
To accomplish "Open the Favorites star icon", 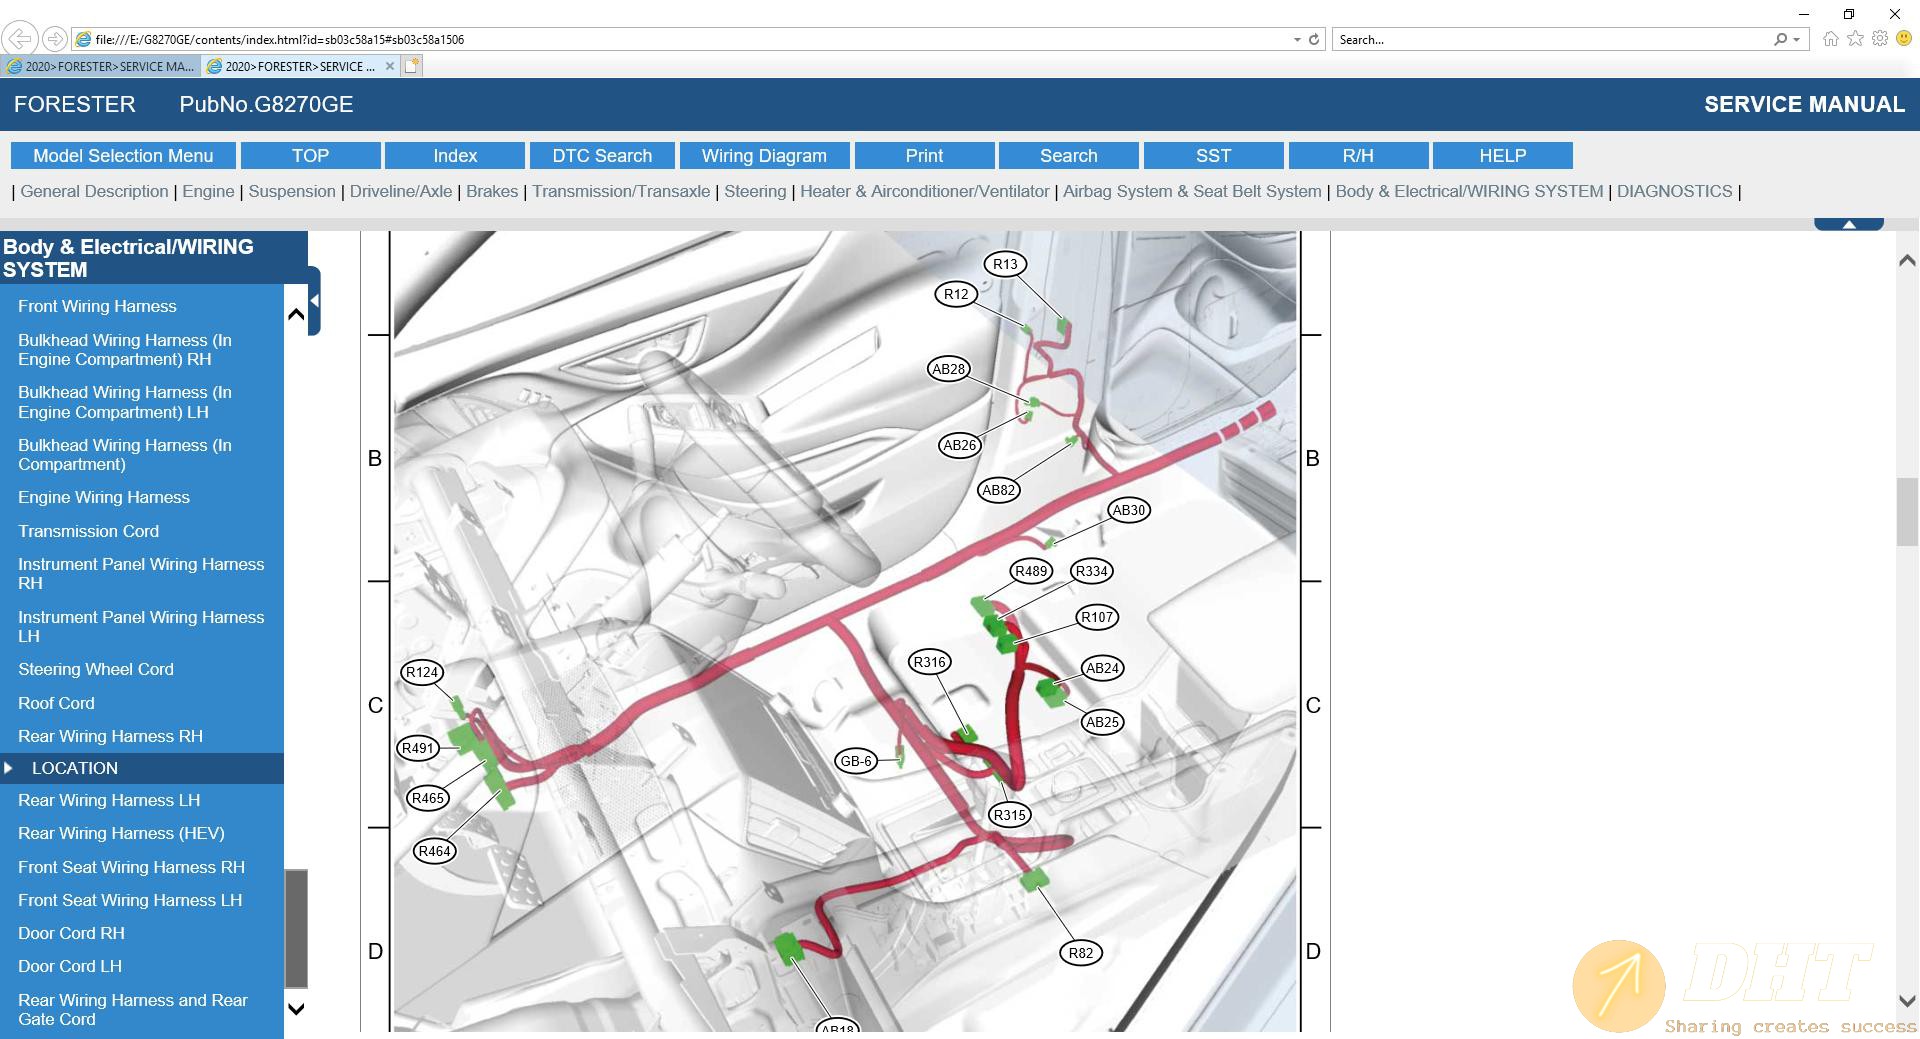I will (1855, 39).
